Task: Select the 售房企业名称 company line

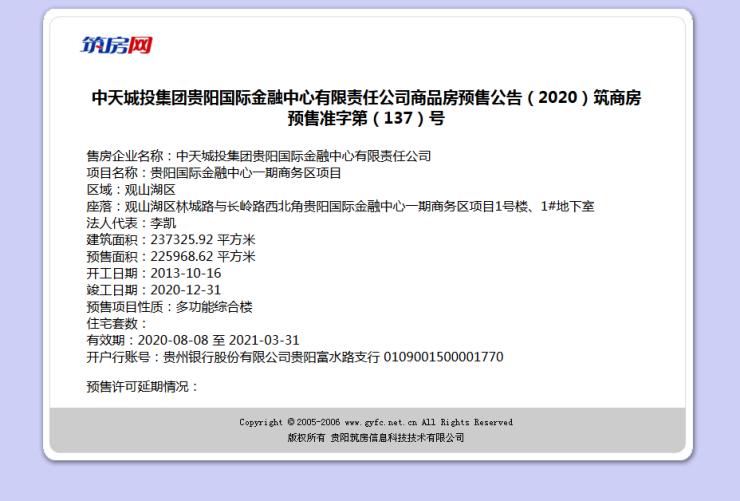Action: pos(259,156)
